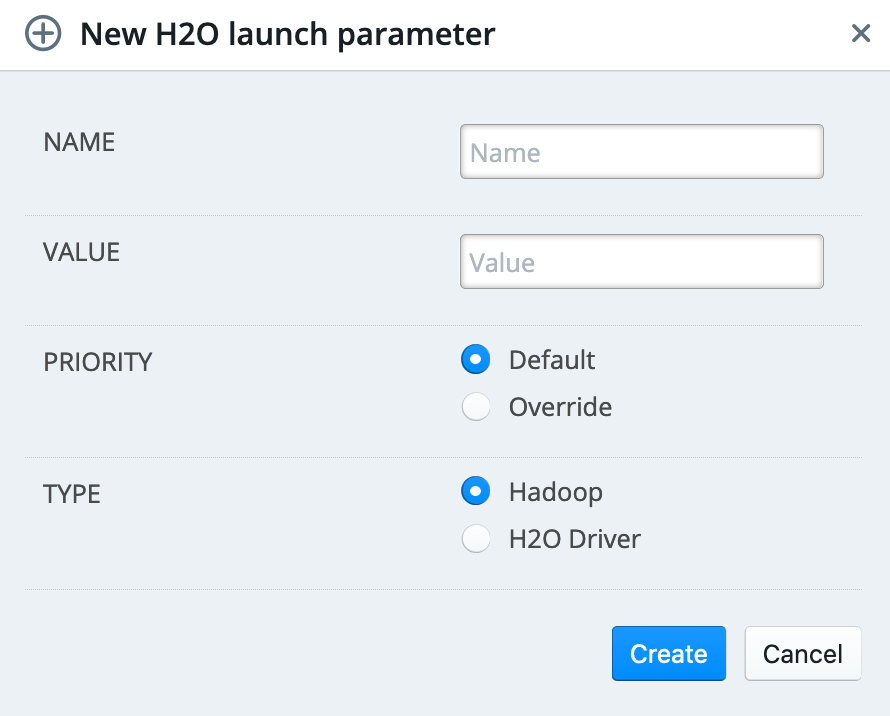Image resolution: width=890 pixels, height=716 pixels.
Task: Click the 'Default' option label text
Action: [552, 360]
